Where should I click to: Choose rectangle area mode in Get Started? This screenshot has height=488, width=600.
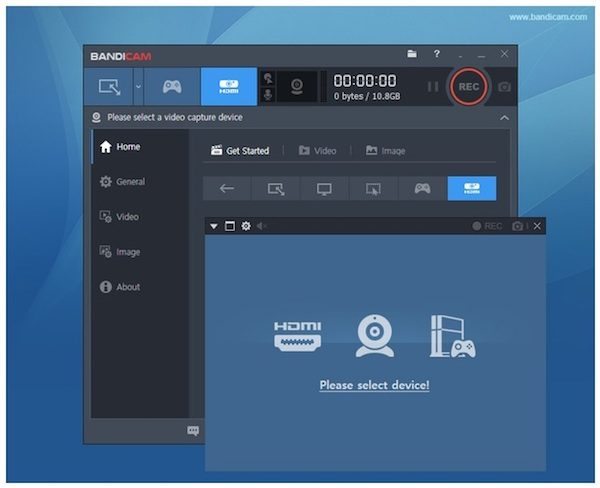tap(276, 188)
